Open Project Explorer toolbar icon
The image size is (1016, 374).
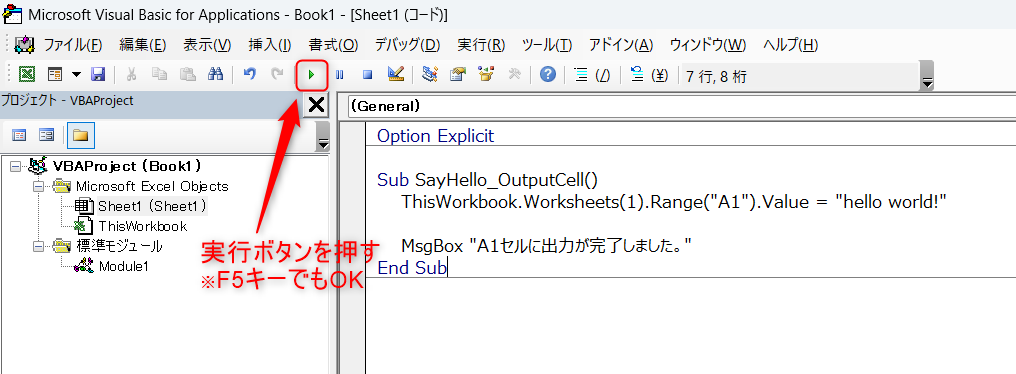pos(429,75)
